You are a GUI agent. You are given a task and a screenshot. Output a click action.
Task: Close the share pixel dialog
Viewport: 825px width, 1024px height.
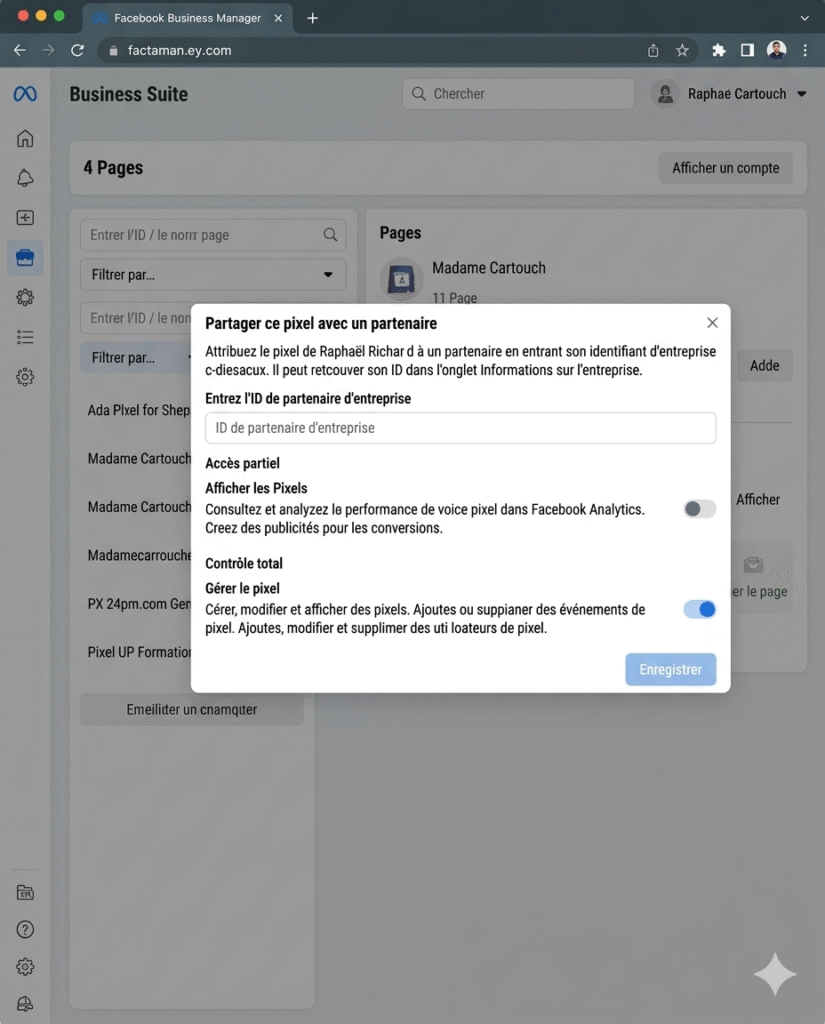click(712, 323)
